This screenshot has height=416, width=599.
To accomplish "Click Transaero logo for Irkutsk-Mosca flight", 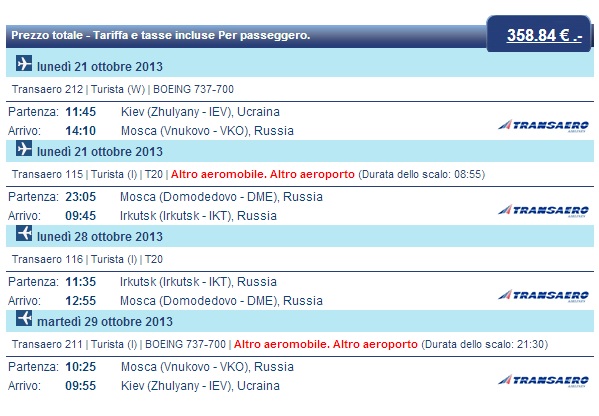I will [543, 295].
